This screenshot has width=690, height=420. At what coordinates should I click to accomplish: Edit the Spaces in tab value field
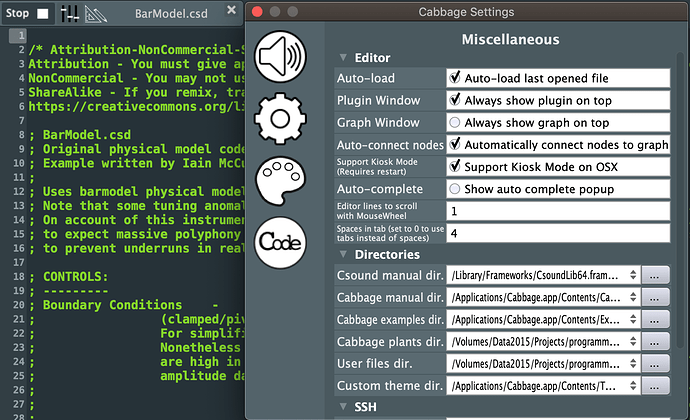[558, 233]
